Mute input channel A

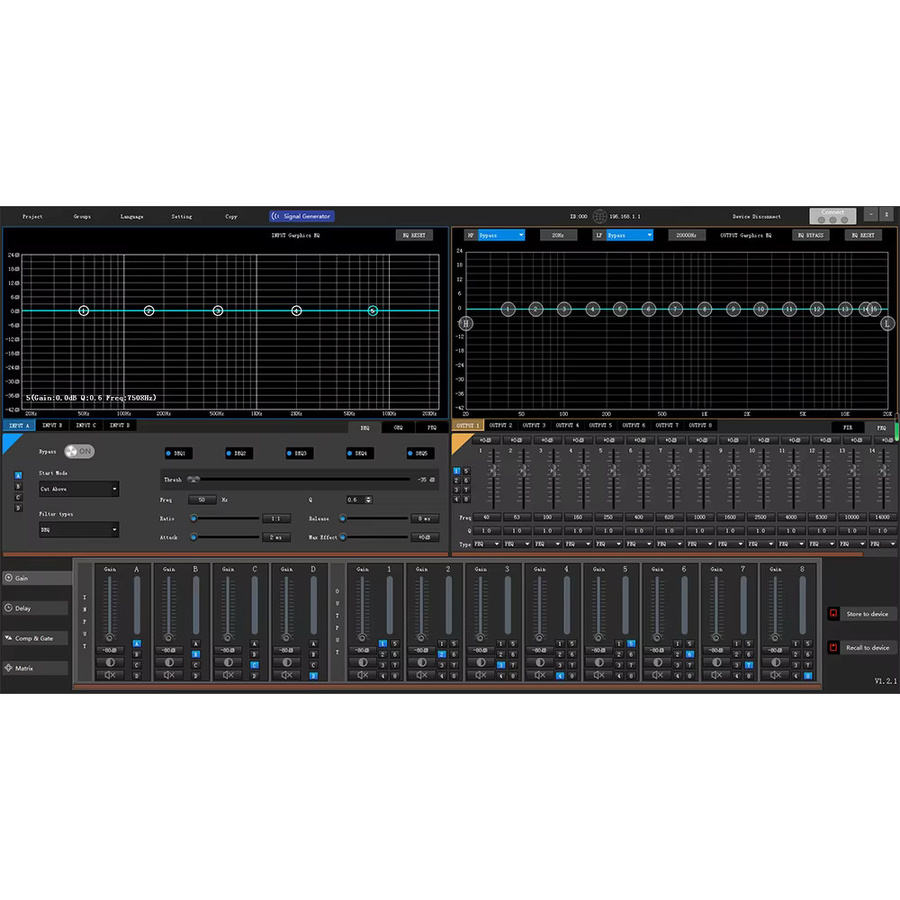110,676
